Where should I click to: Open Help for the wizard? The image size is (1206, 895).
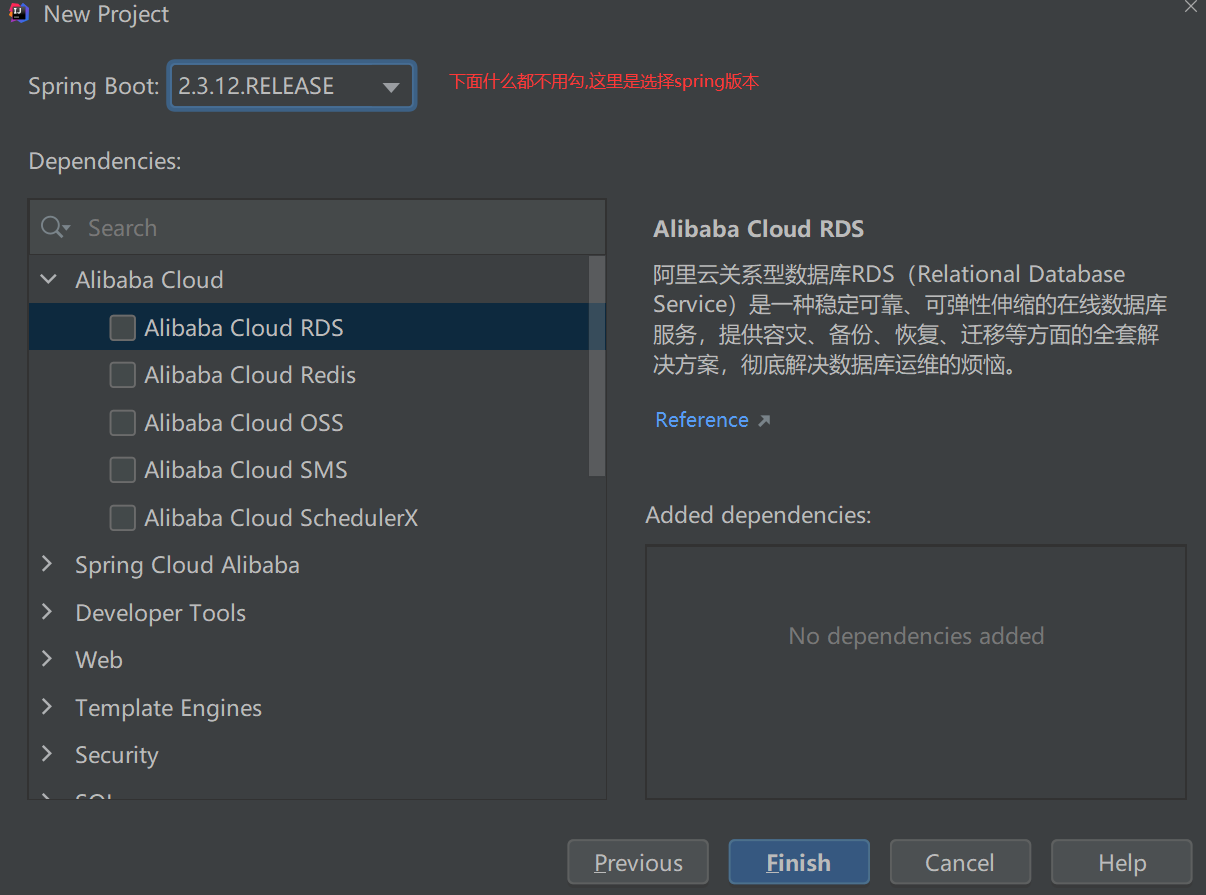(1121, 862)
